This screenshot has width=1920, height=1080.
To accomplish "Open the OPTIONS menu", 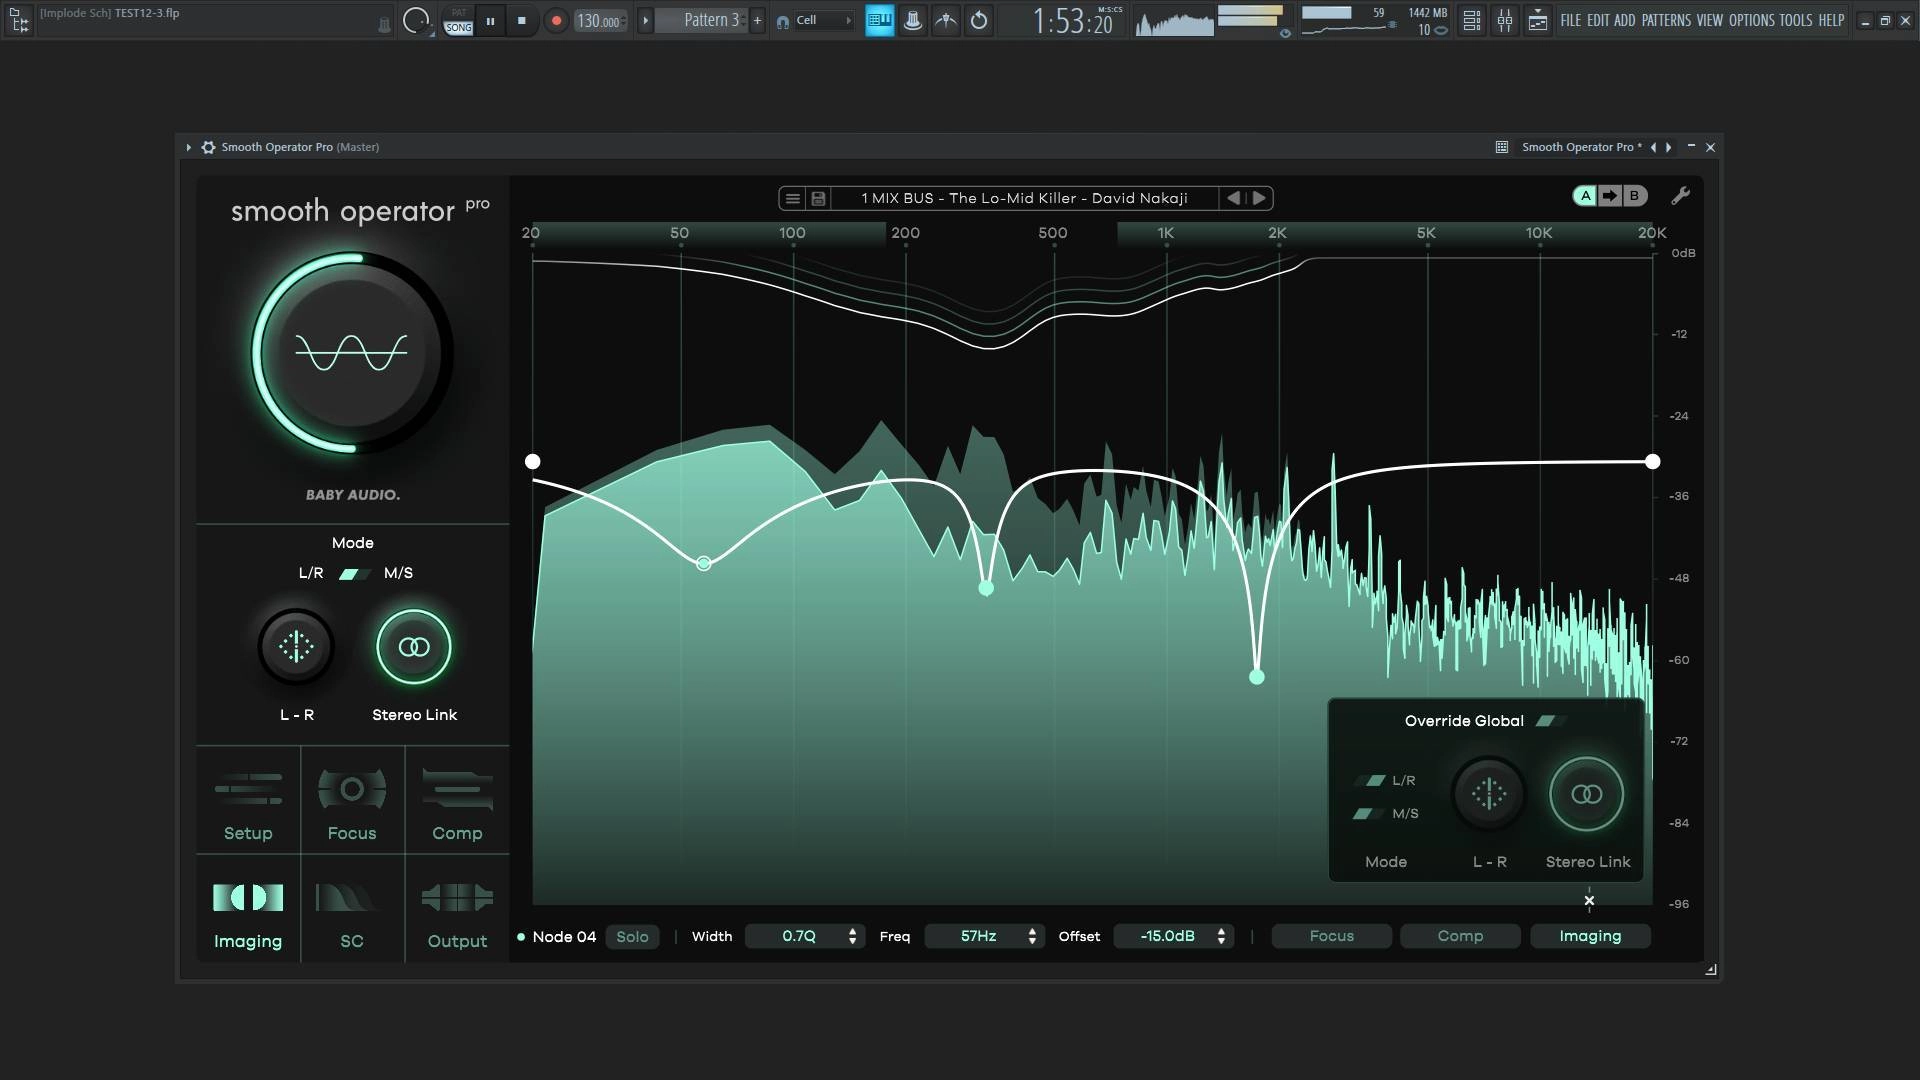I will click(x=1752, y=20).
